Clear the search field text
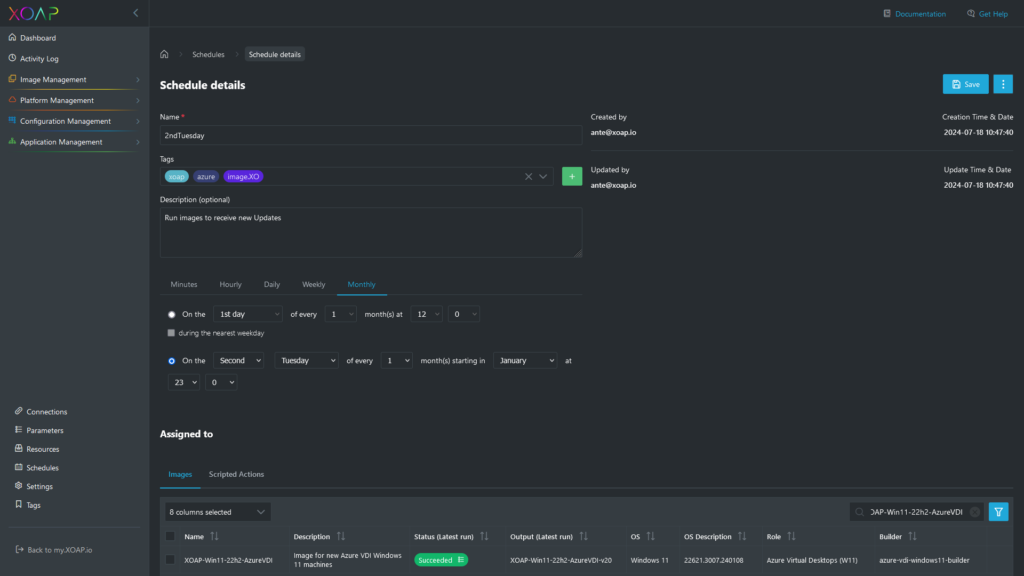This screenshot has height=576, width=1024. [975, 513]
